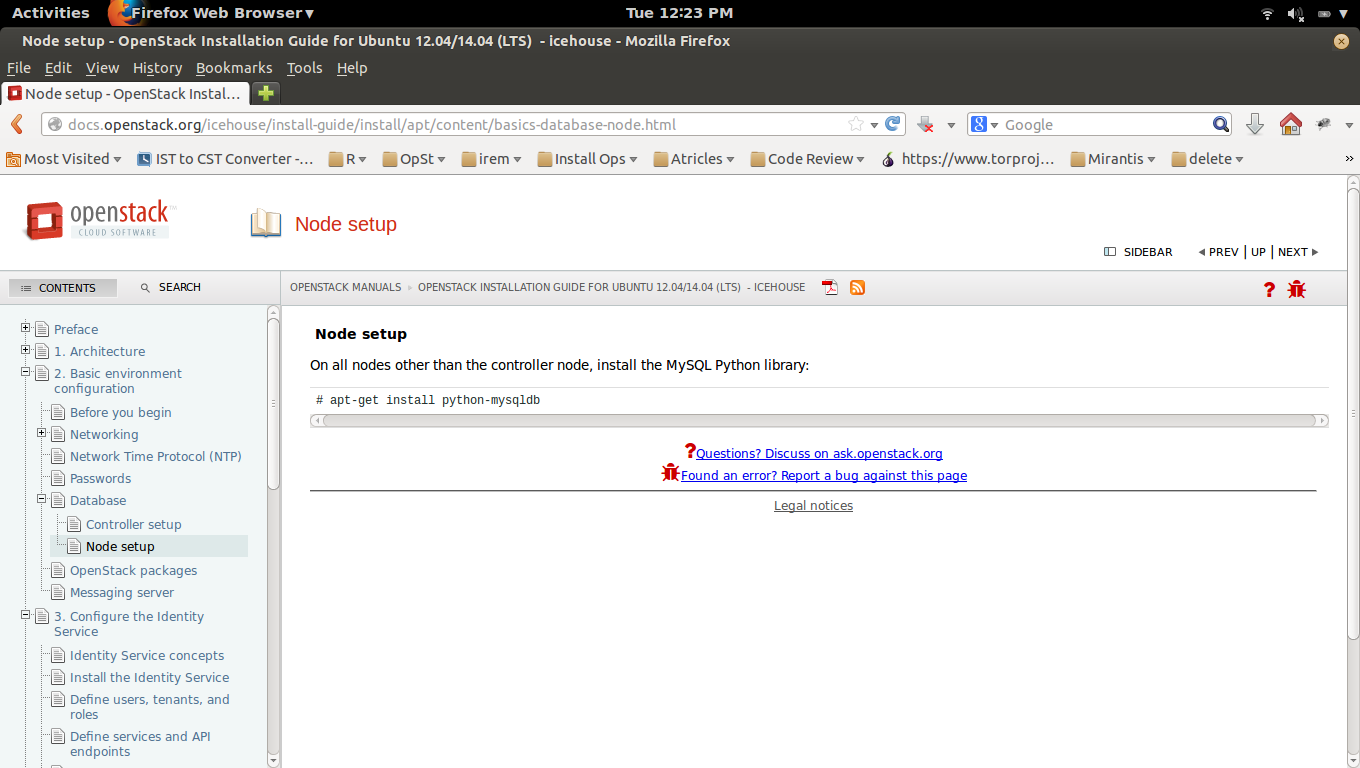Open a new tab with plus icon

tap(265, 93)
